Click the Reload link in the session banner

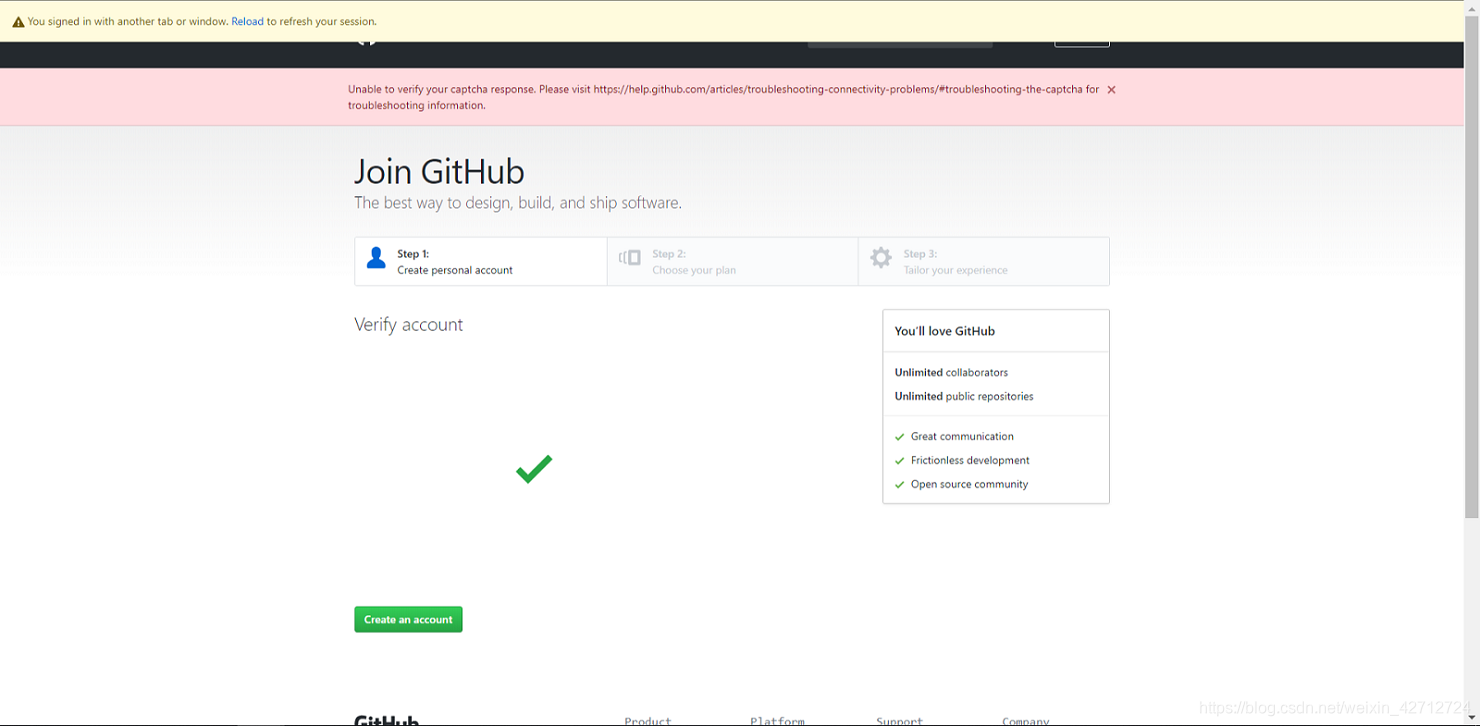[247, 21]
